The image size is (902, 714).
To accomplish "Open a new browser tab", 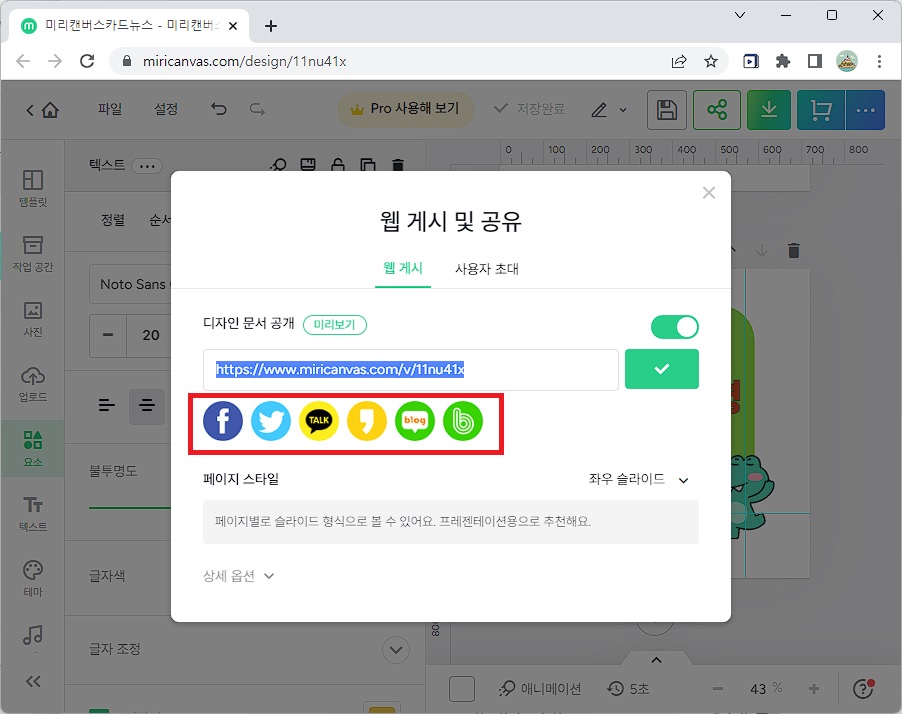I will click(271, 26).
